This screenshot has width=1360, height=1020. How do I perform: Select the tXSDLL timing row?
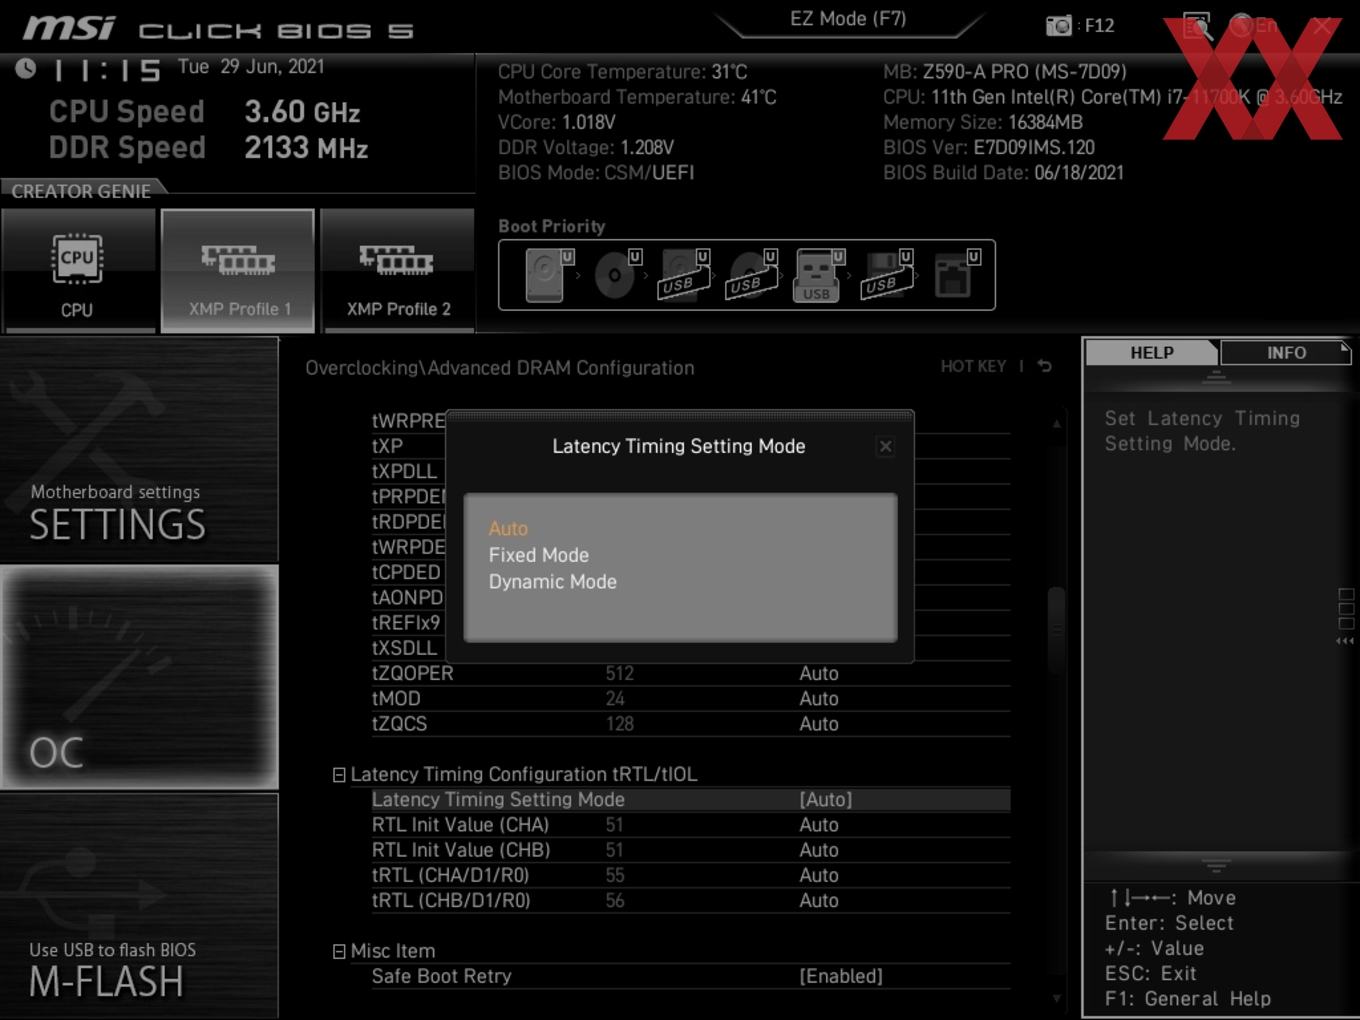[x=405, y=648]
